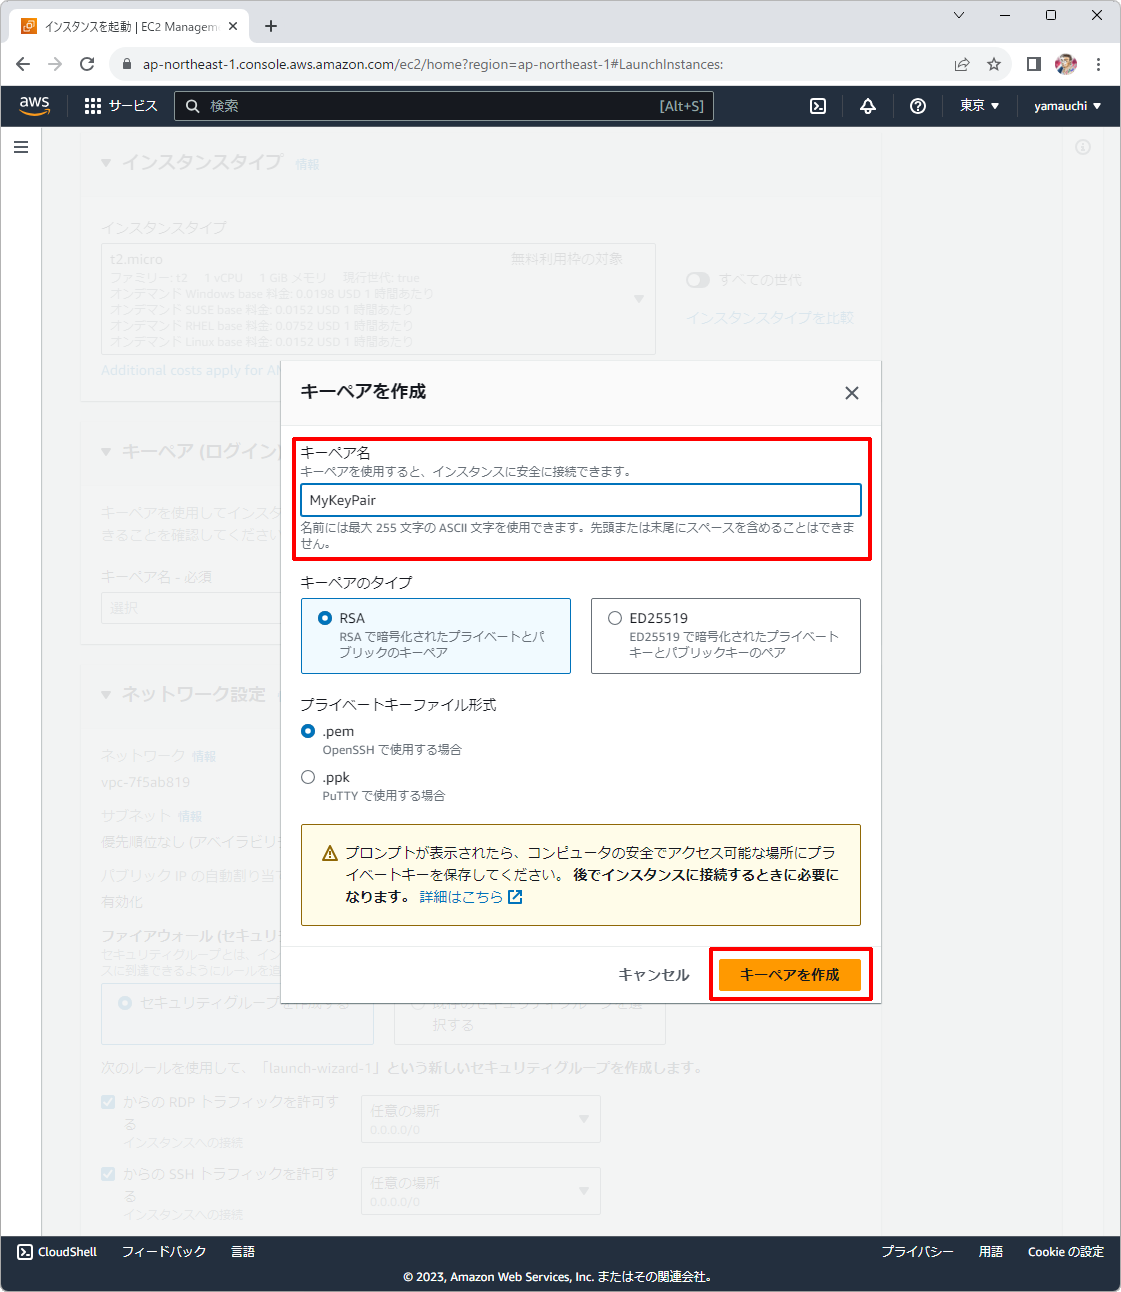Open the Tokyo region dropdown
The width and height of the screenshot is (1121, 1292).
pyautogui.click(x=979, y=106)
